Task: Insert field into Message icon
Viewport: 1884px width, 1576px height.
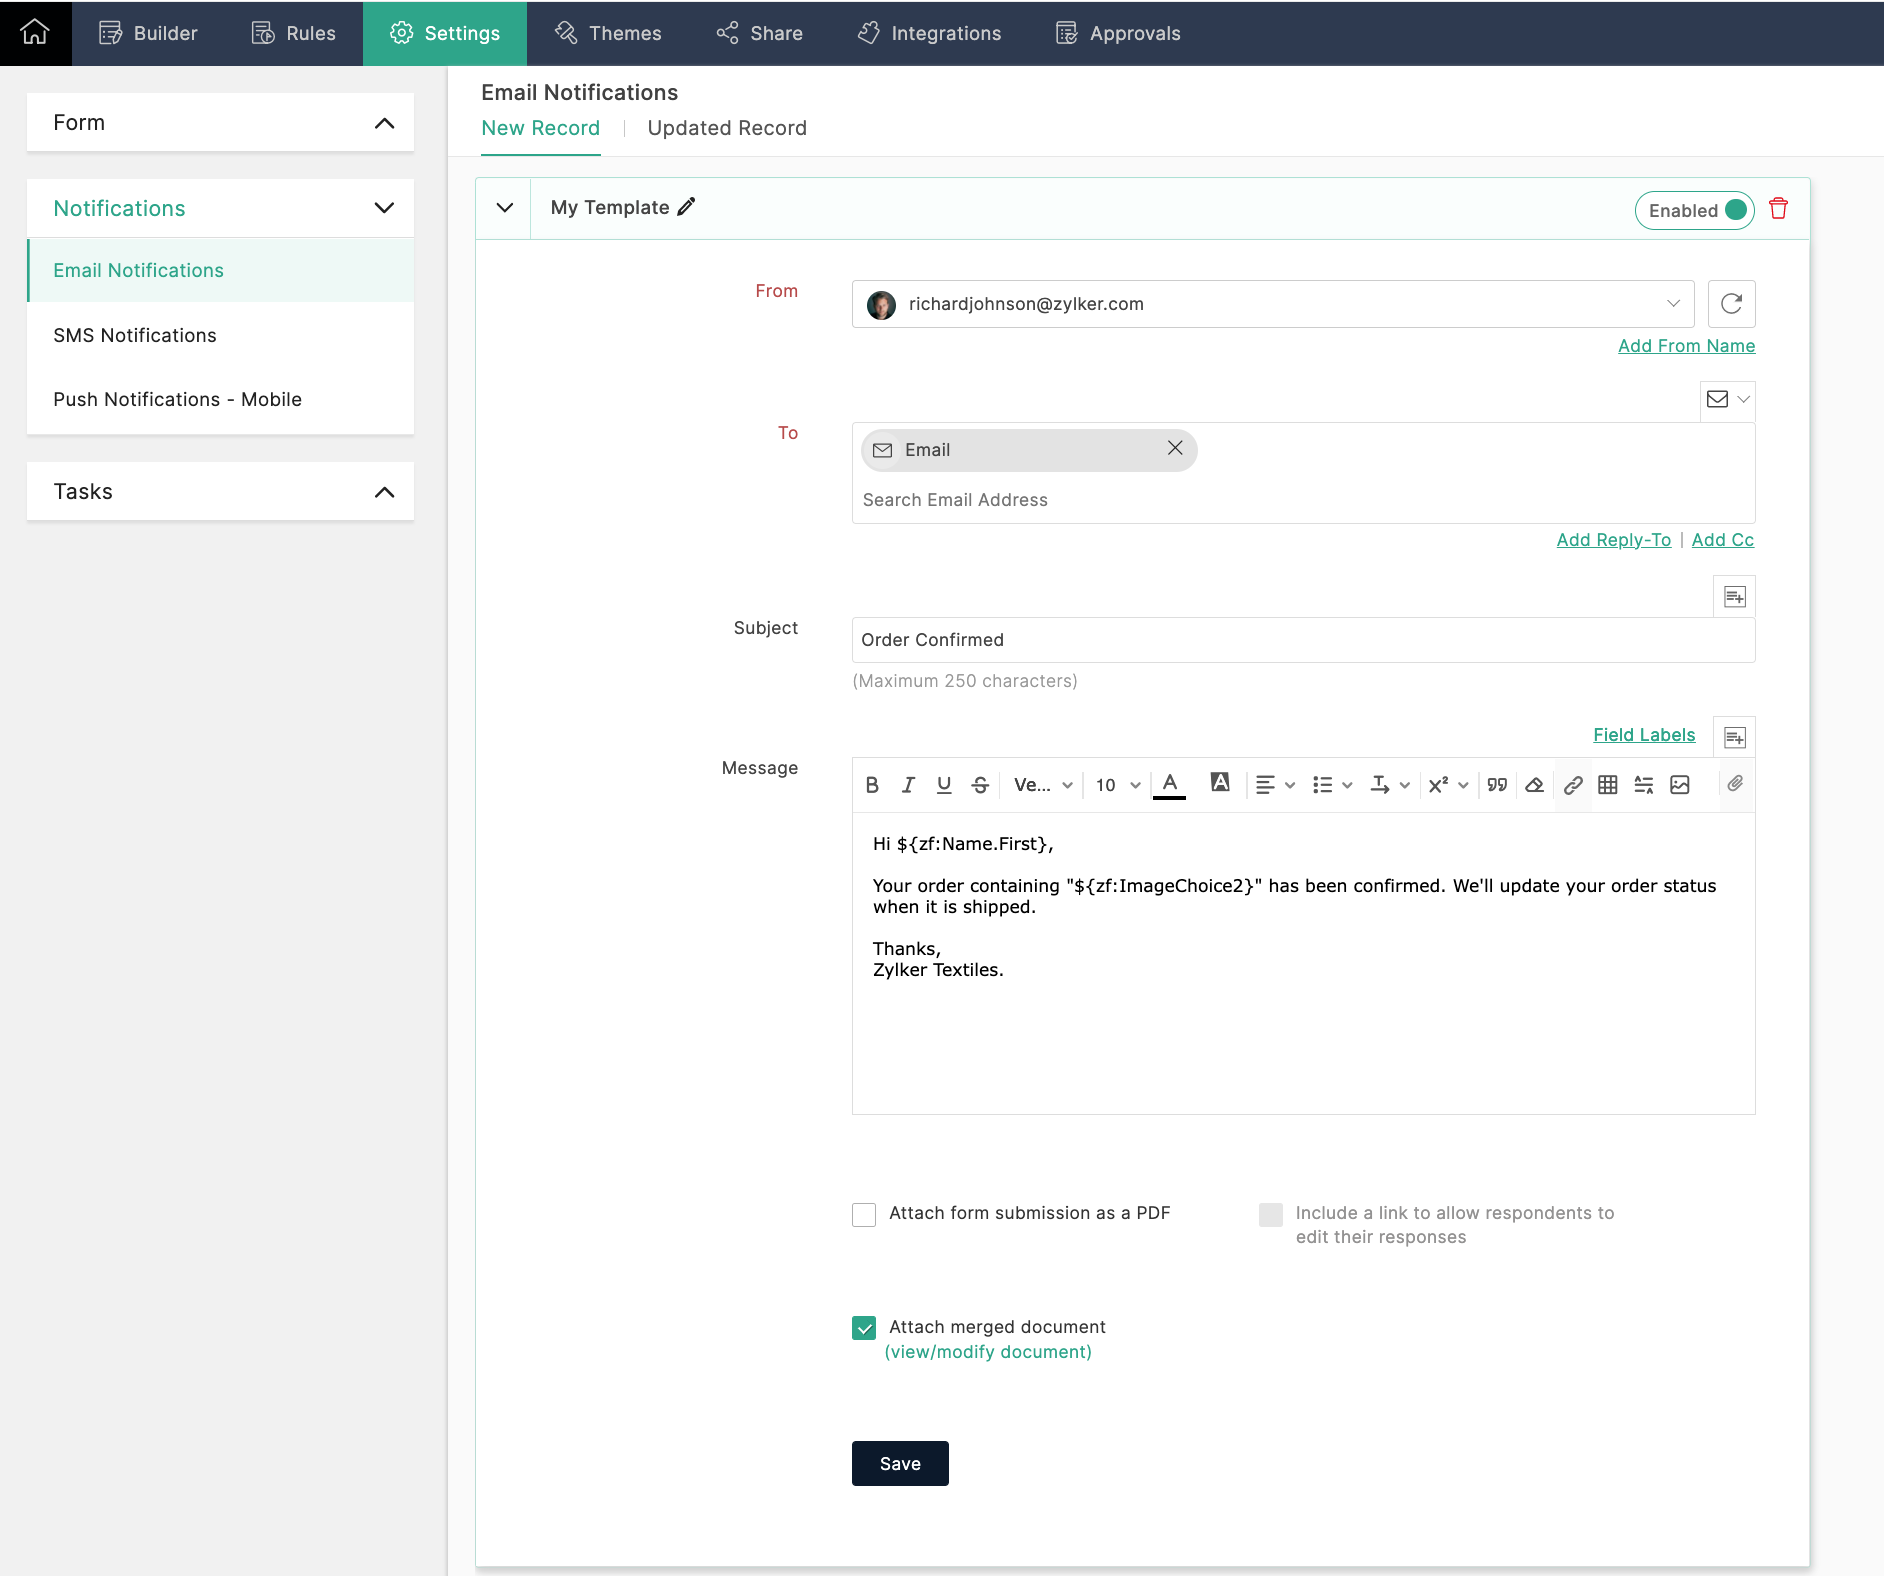Action: point(1734,738)
